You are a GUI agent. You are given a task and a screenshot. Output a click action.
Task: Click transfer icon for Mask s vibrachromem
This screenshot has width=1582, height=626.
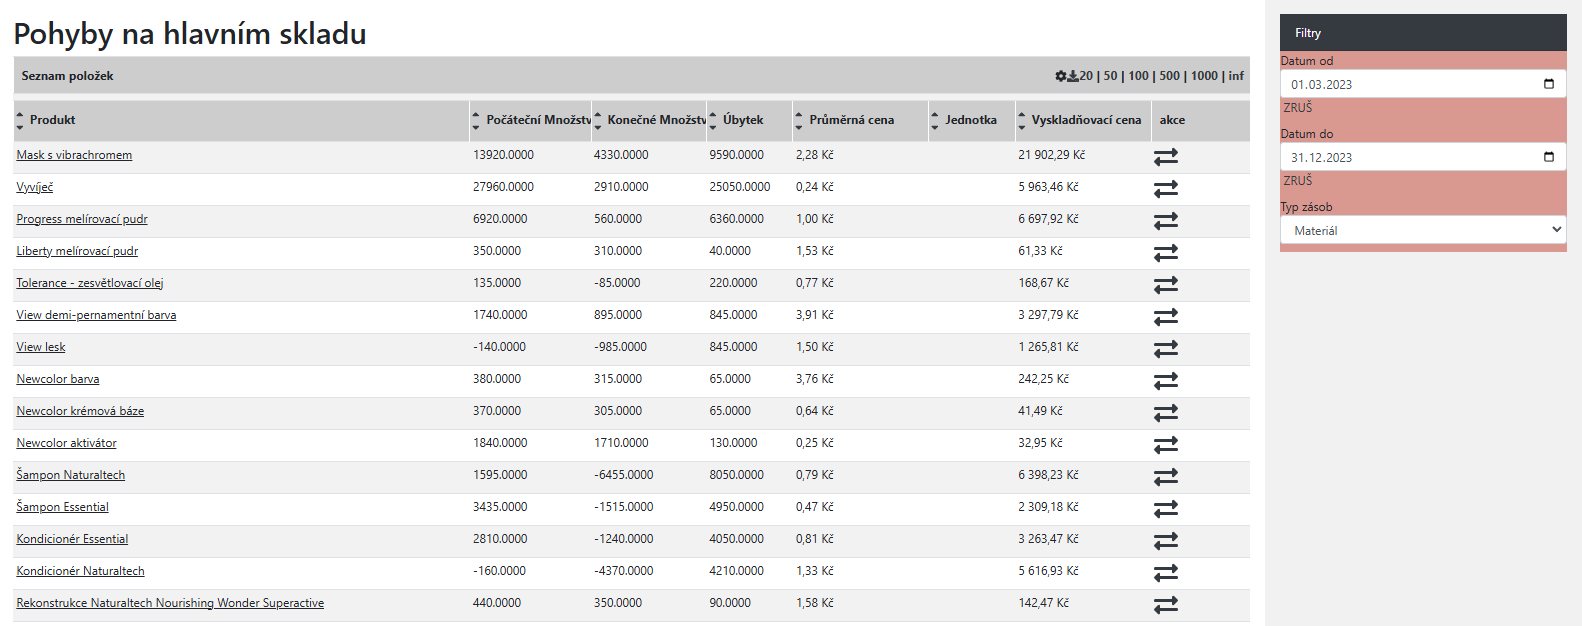click(x=1166, y=156)
